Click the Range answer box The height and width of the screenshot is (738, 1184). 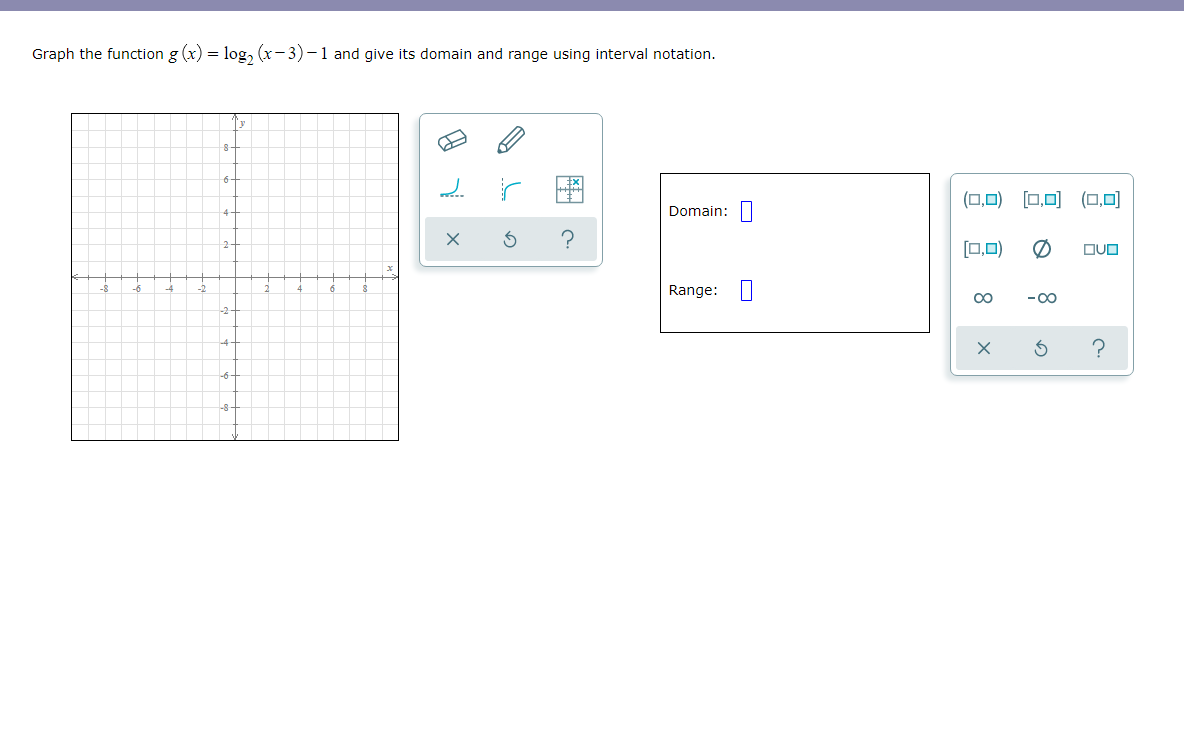pyautogui.click(x=745, y=289)
